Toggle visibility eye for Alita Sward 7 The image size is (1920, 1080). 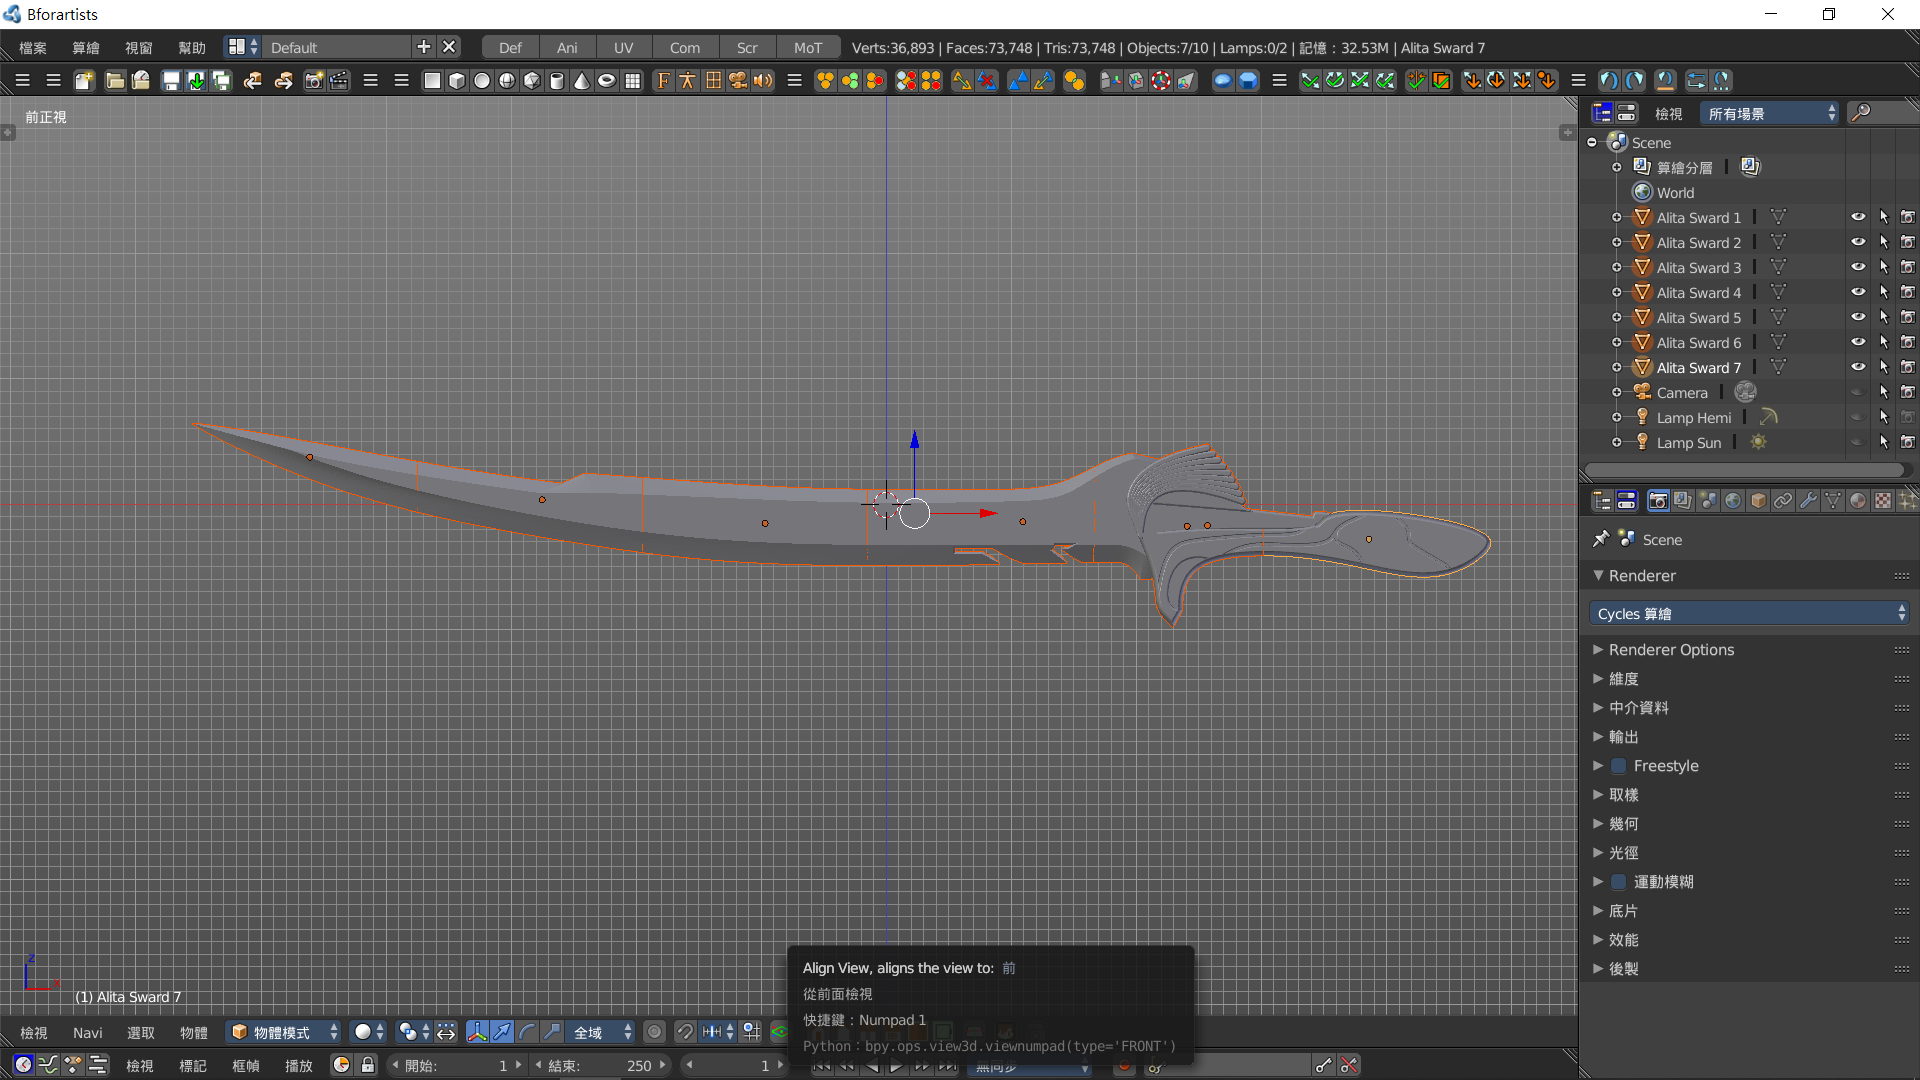1858,367
